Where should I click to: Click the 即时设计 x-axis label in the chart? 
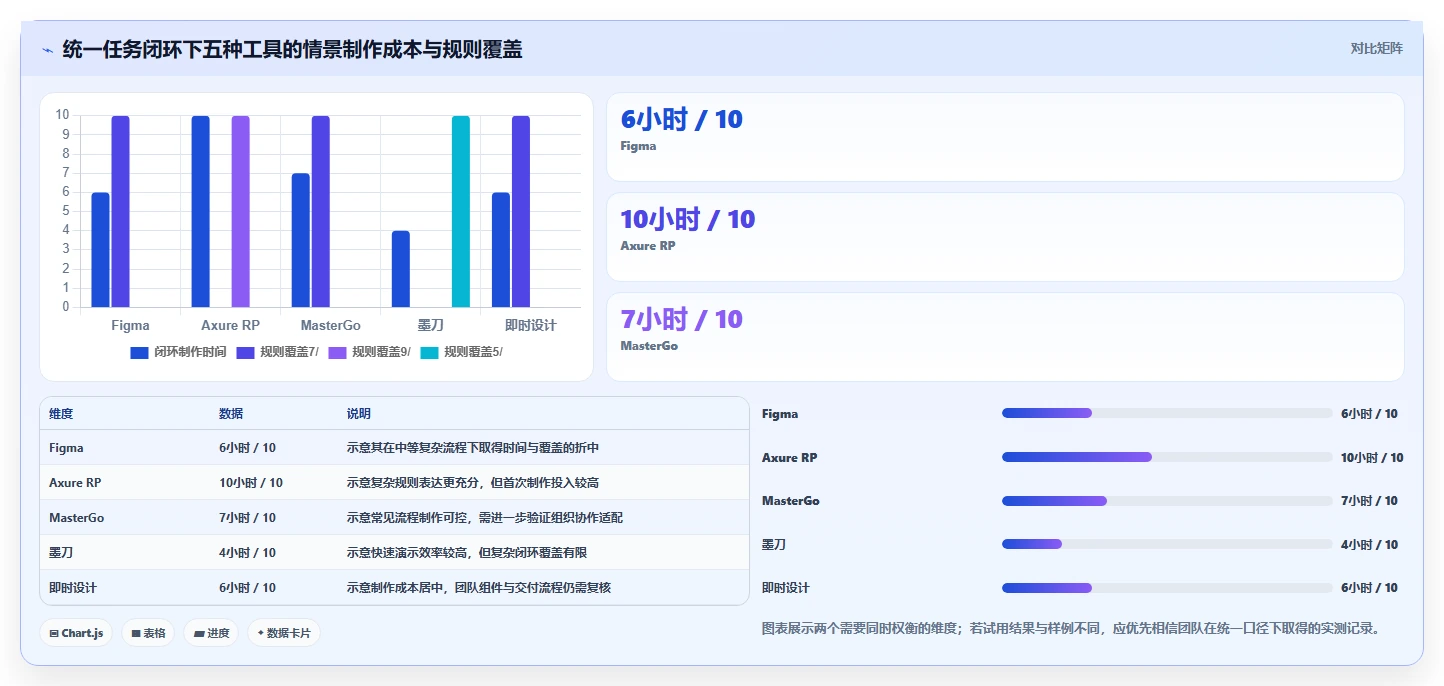530,325
